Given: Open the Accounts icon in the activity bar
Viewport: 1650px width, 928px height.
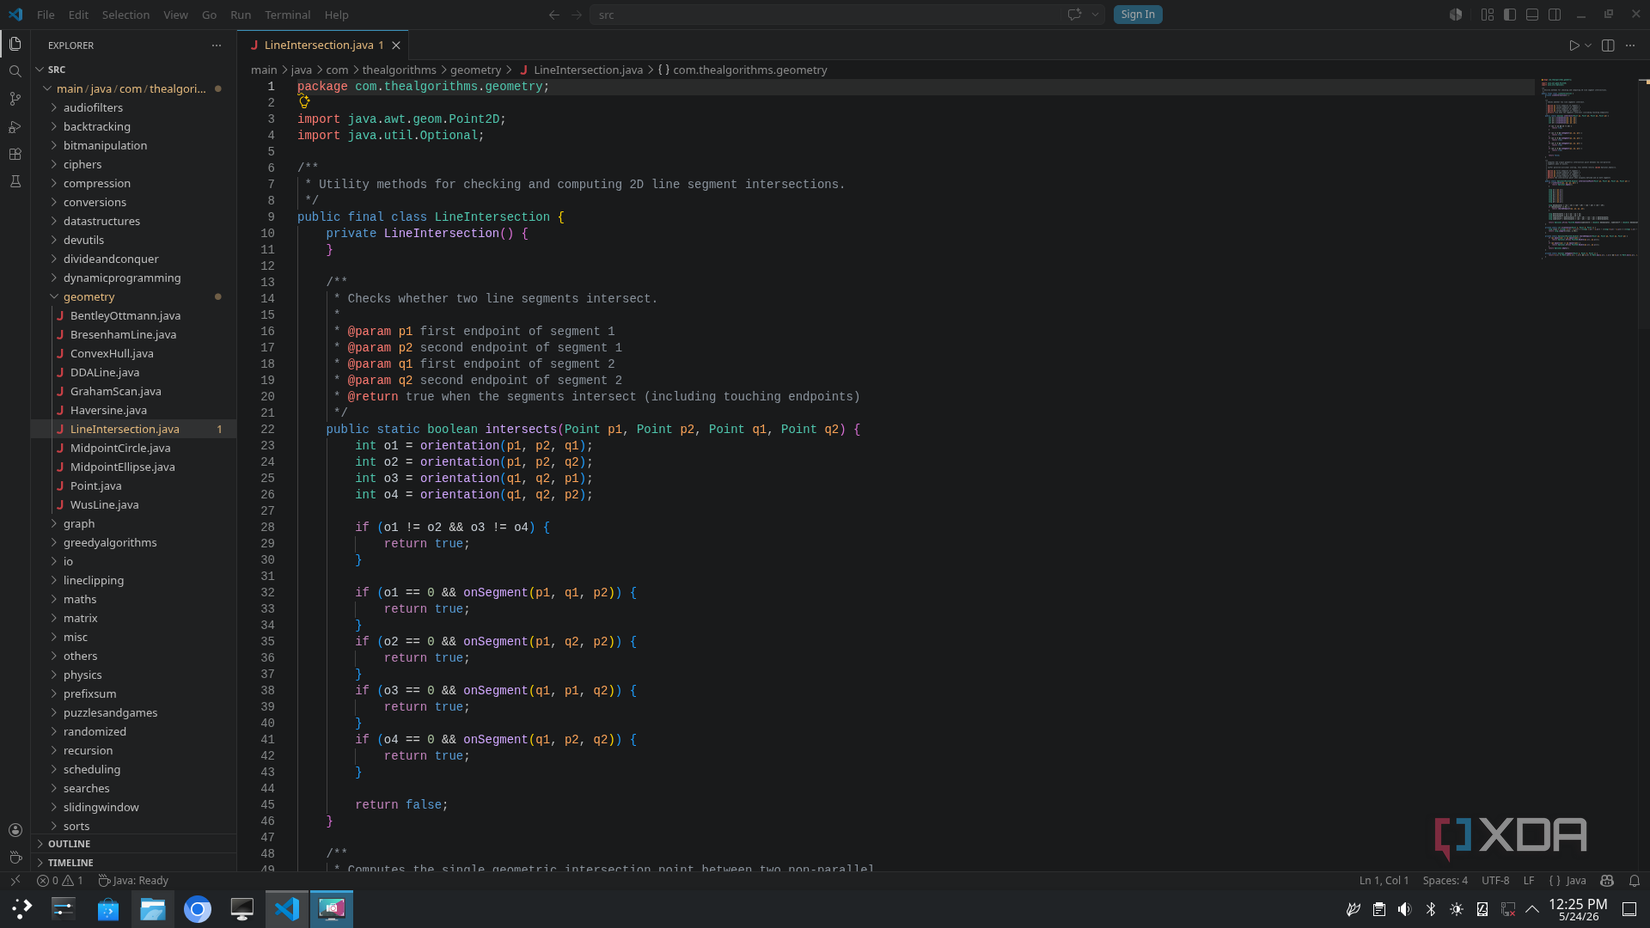Looking at the screenshot, I should coord(15,830).
